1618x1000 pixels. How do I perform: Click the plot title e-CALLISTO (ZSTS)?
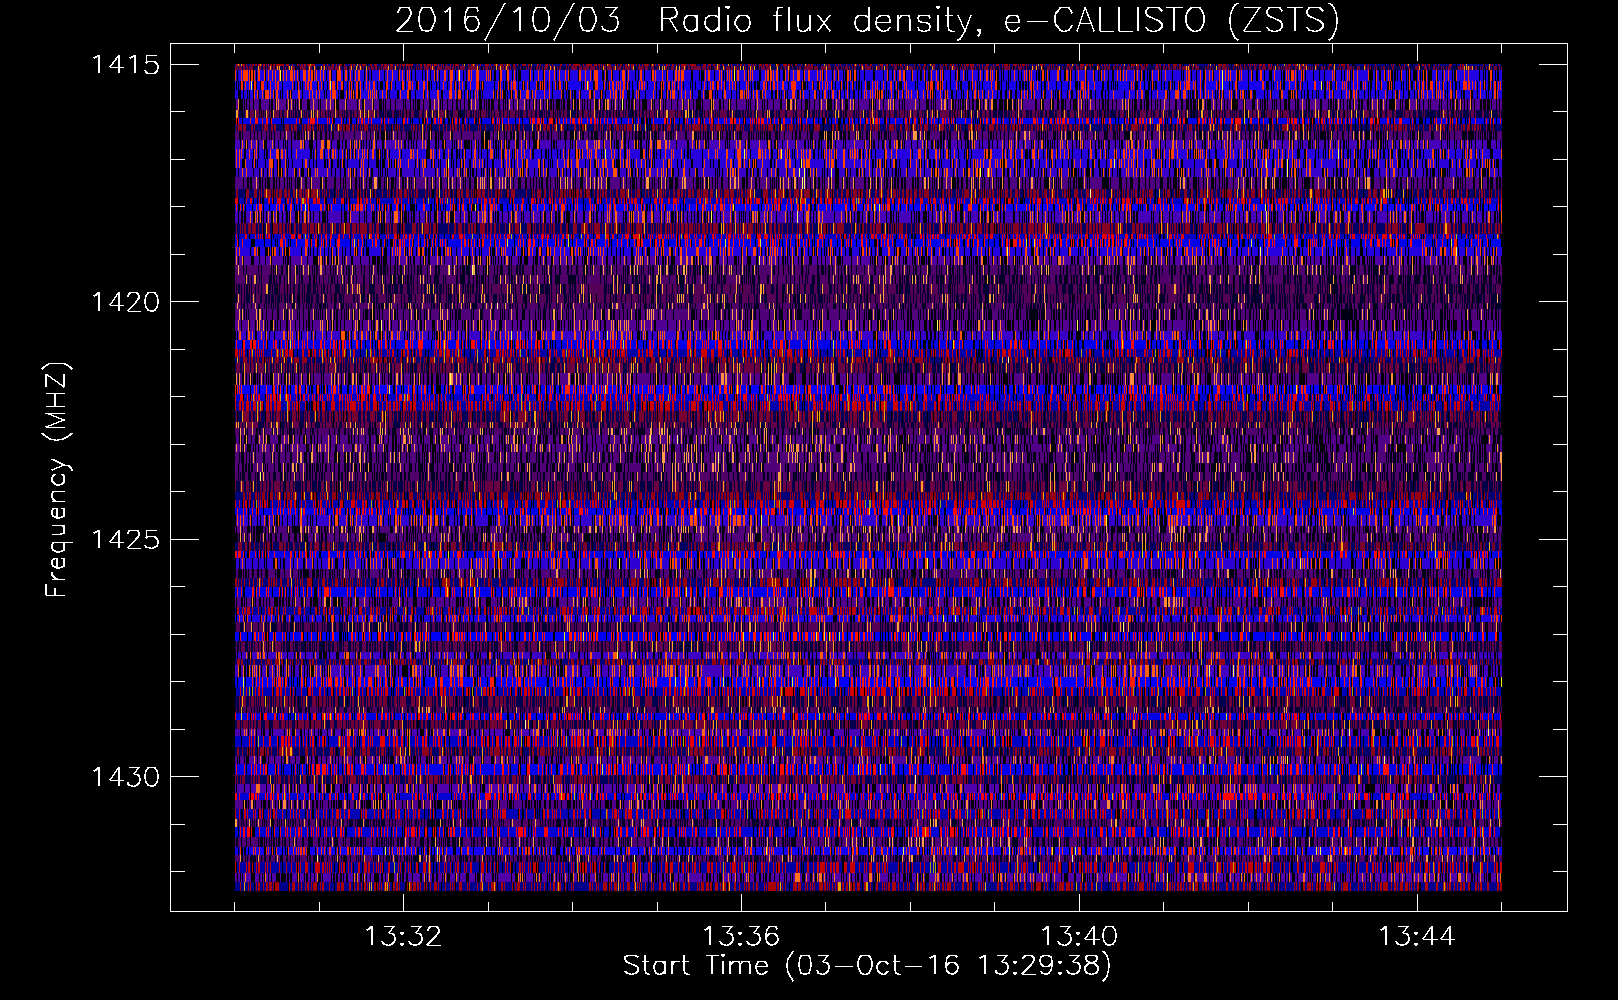(x=1171, y=20)
